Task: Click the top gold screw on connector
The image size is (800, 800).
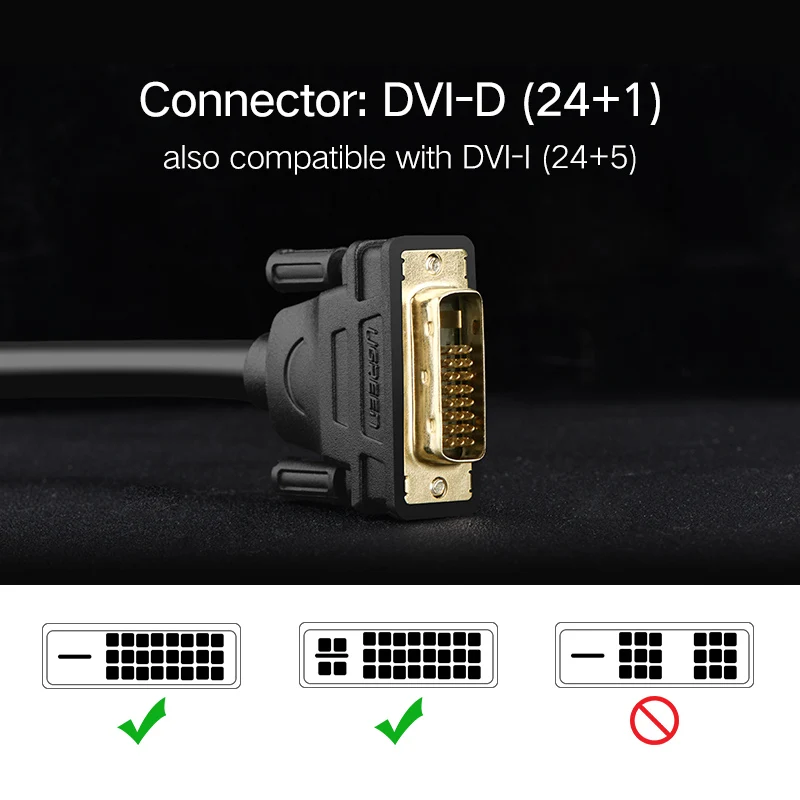Action: click(x=435, y=263)
